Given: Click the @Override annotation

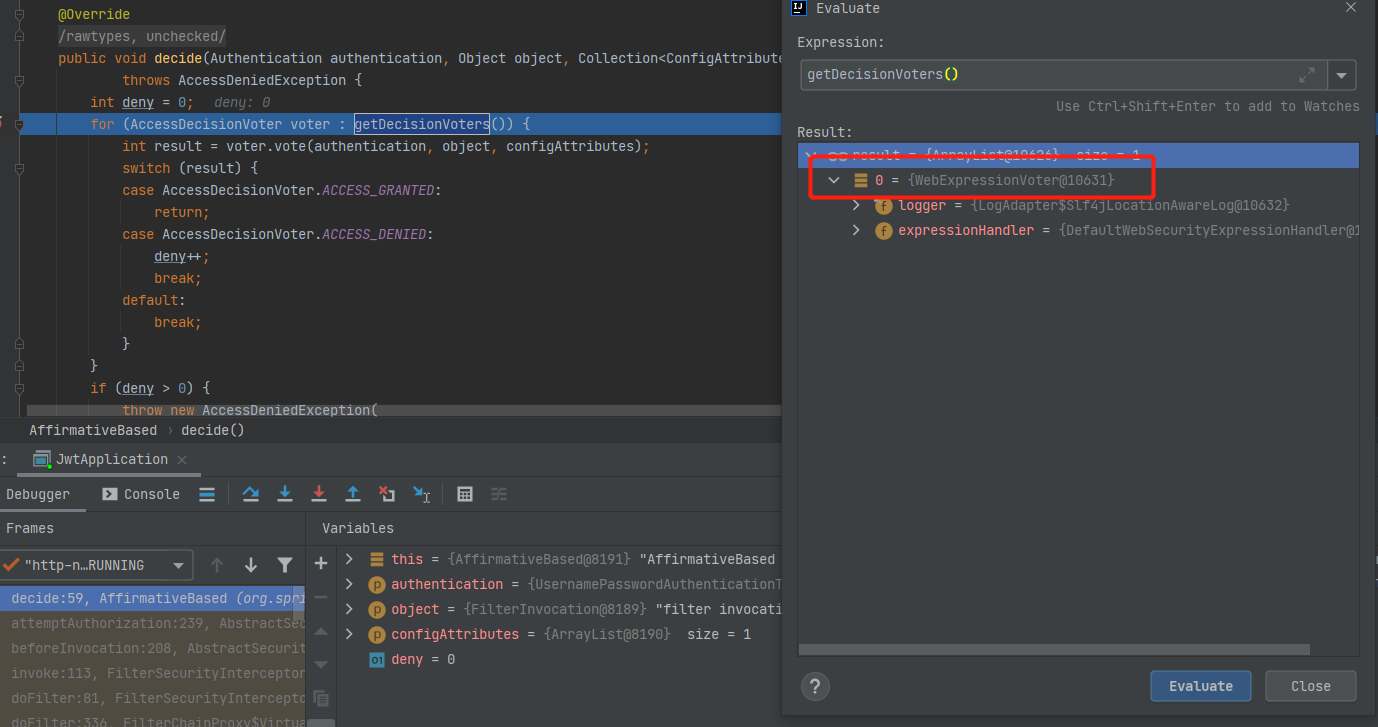Looking at the screenshot, I should pos(94,14).
